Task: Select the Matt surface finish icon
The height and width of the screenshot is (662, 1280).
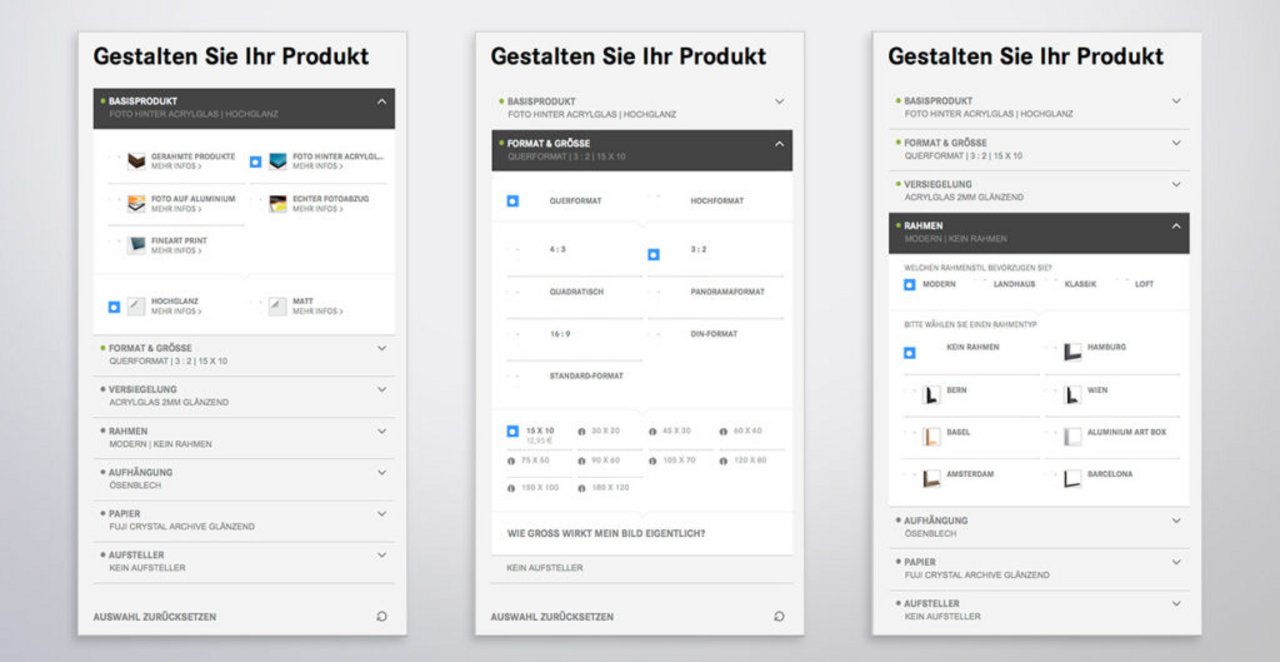Action: coord(278,306)
